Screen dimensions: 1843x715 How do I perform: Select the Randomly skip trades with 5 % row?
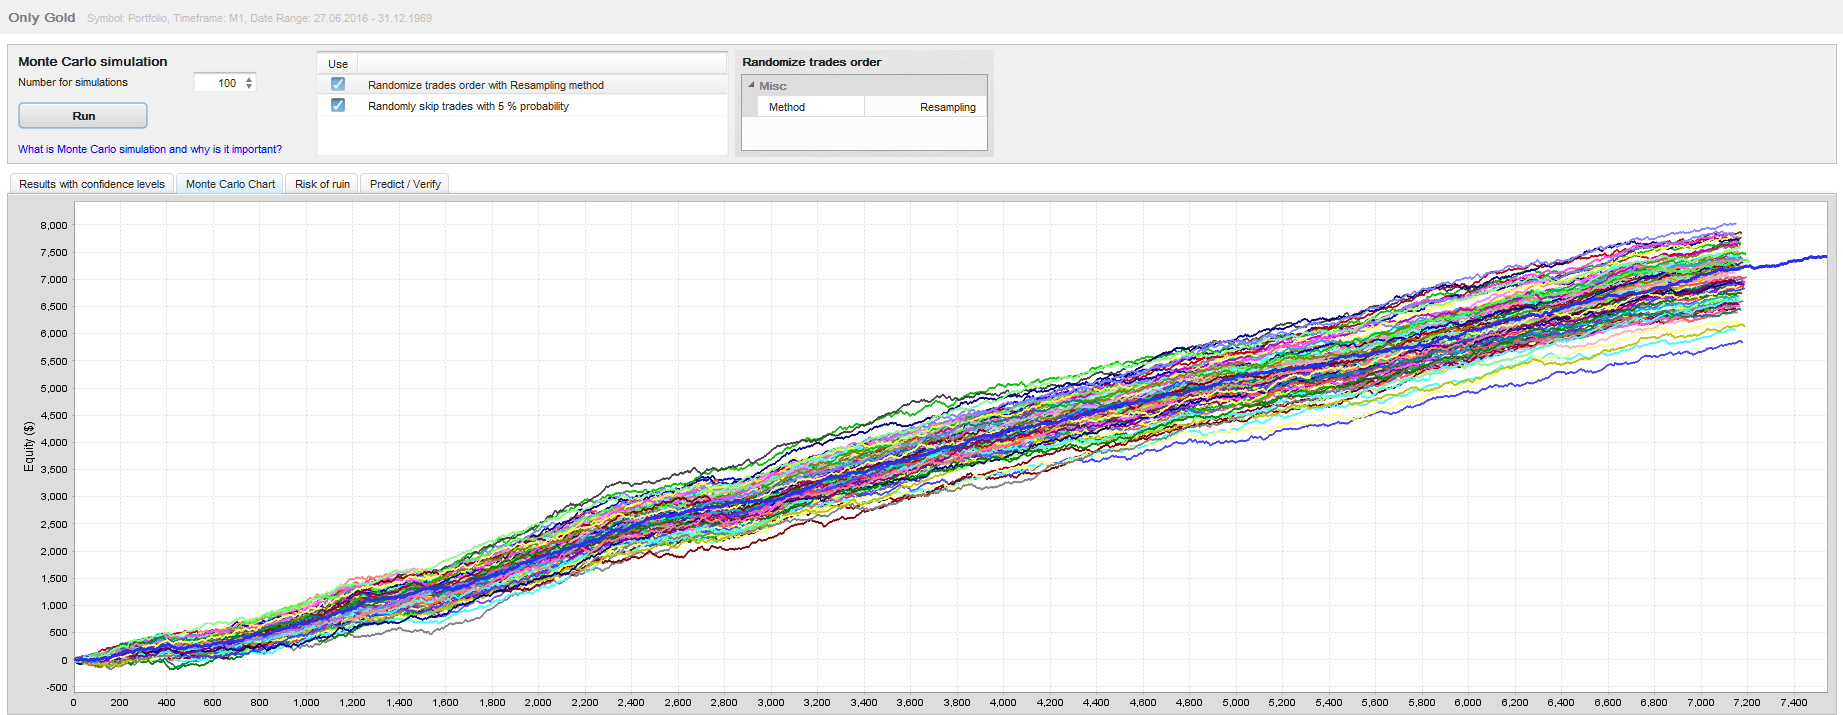[x=468, y=106]
